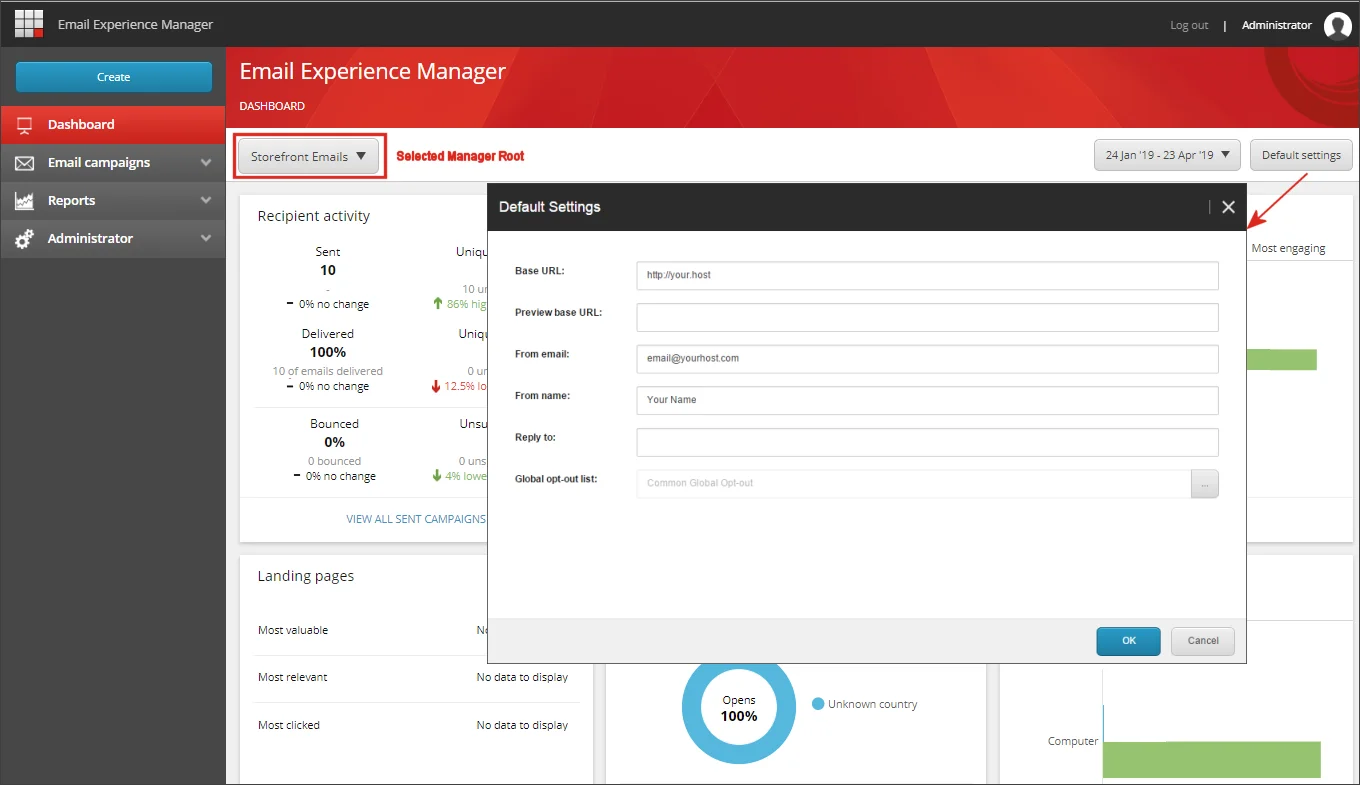This screenshot has width=1360, height=785.
Task: Click the Most engaging tab label
Action: click(1288, 248)
